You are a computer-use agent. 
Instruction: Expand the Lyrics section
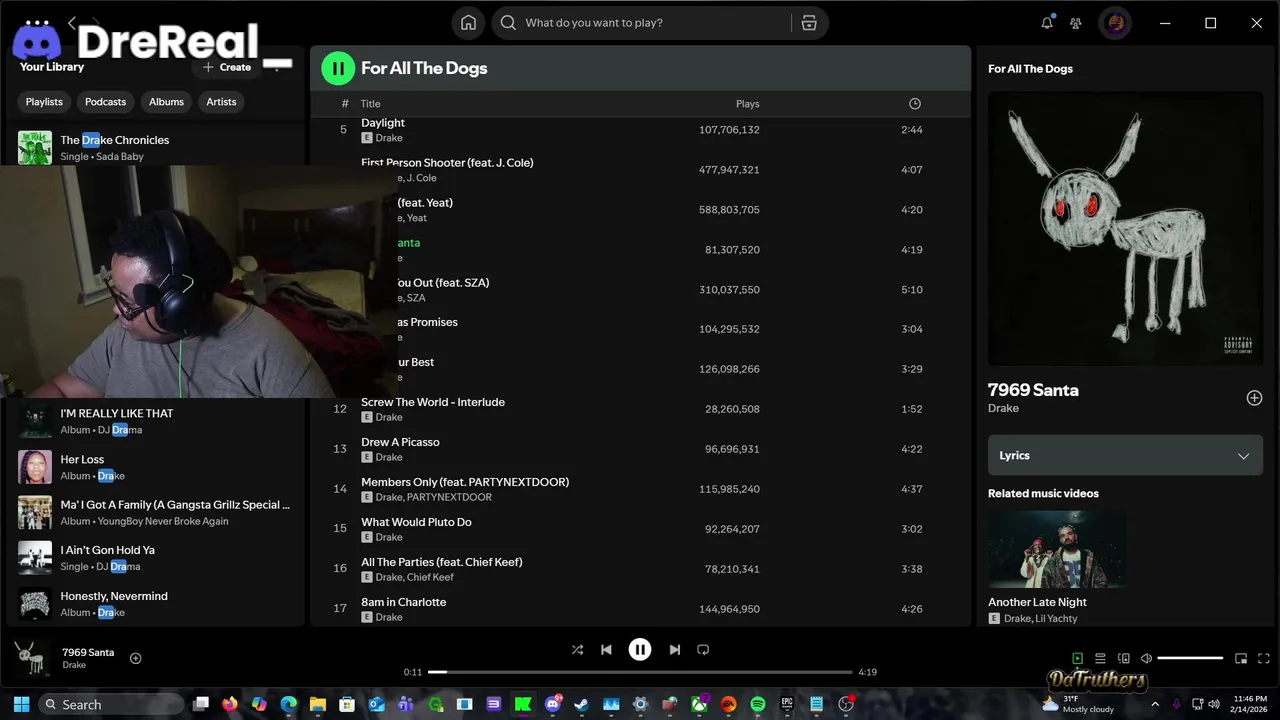[1125, 455]
